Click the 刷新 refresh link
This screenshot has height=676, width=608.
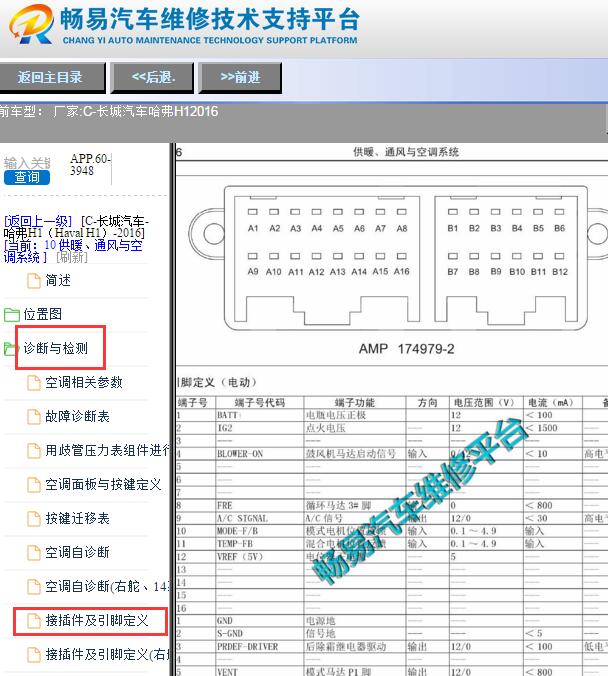[72, 257]
